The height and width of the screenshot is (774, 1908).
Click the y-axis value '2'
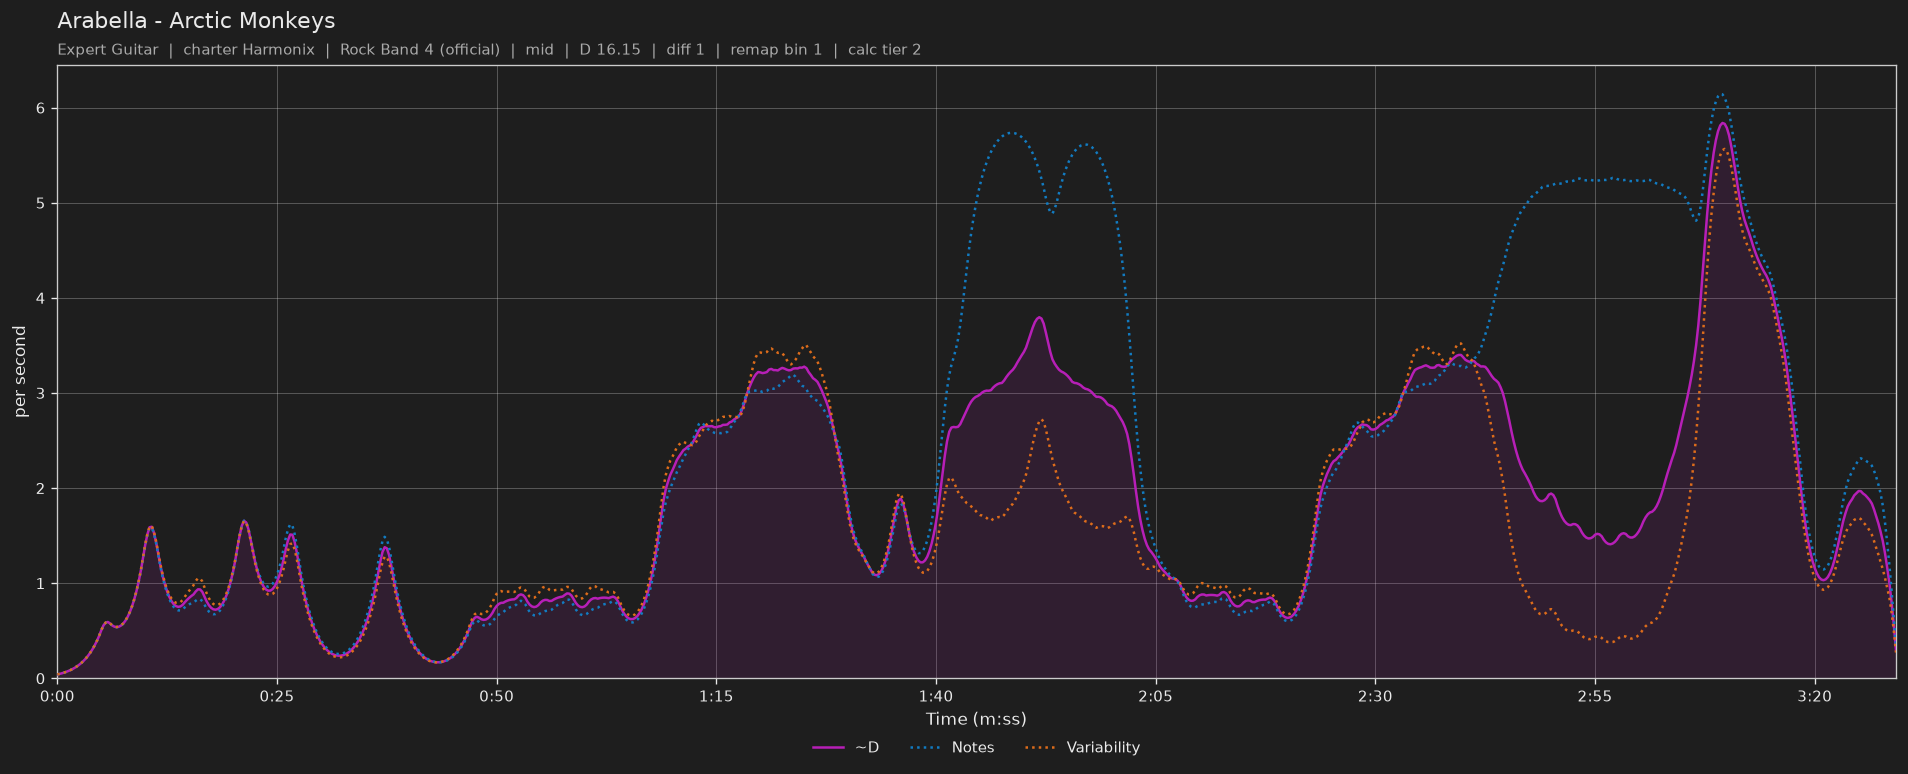tap(42, 489)
